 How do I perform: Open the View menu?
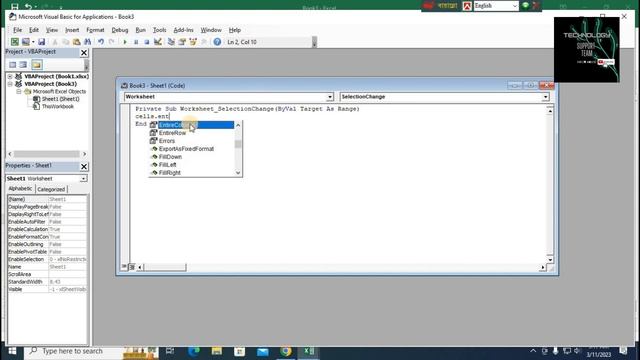point(51,30)
